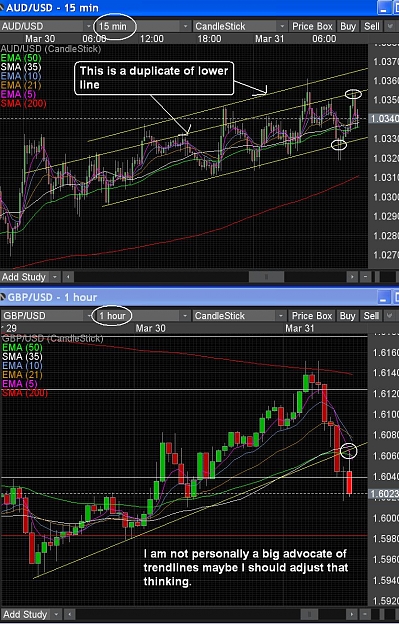The image size is (399, 625).
Task: Select EMA (21) legend in AUD/USD chart
Action: pos(21,85)
